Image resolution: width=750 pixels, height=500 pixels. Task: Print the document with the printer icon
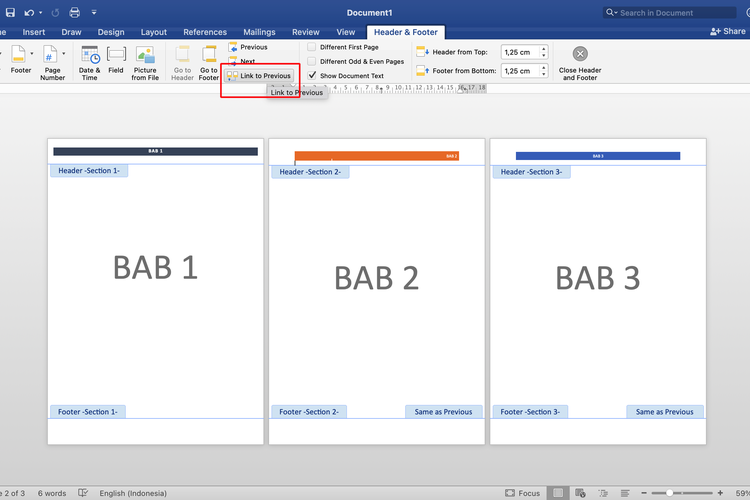click(x=75, y=12)
